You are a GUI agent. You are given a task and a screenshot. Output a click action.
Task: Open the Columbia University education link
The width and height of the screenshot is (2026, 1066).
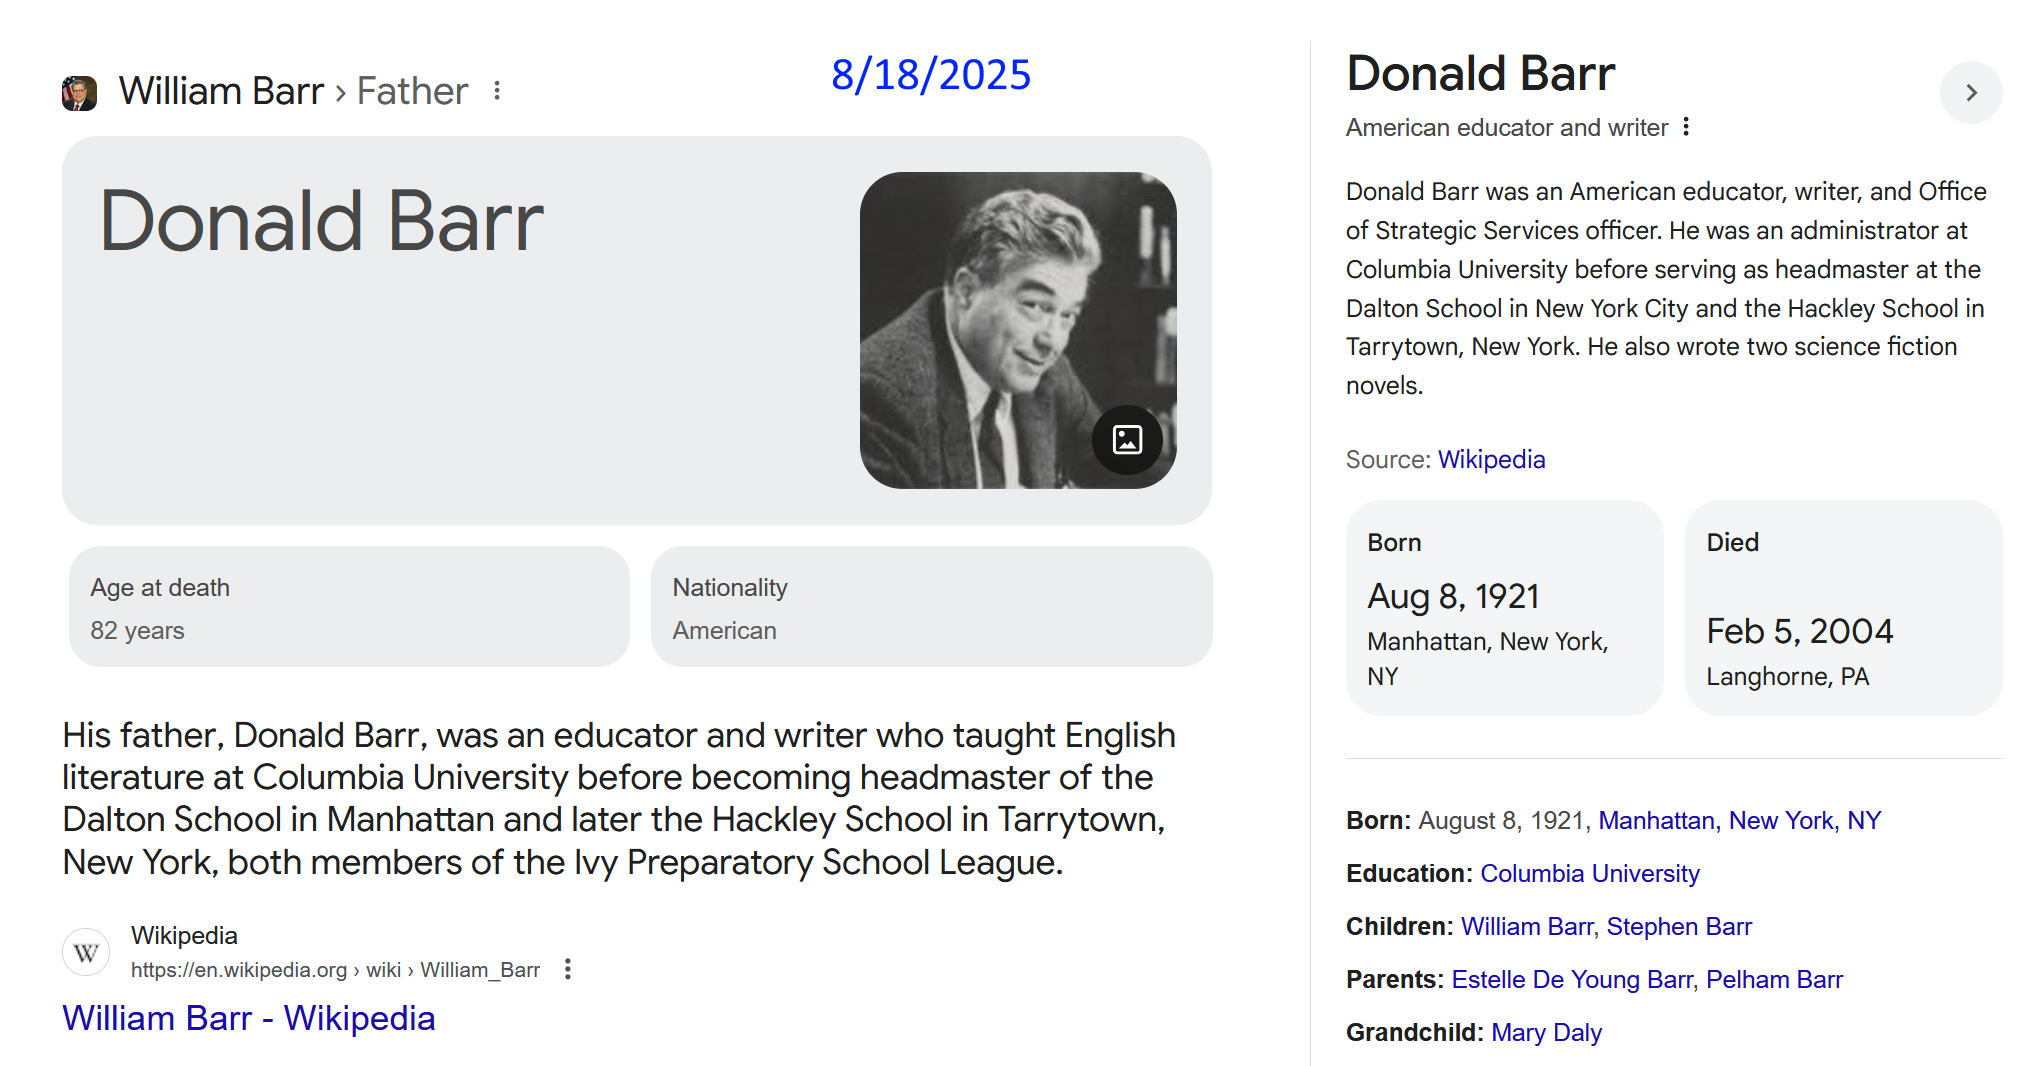(x=1589, y=873)
